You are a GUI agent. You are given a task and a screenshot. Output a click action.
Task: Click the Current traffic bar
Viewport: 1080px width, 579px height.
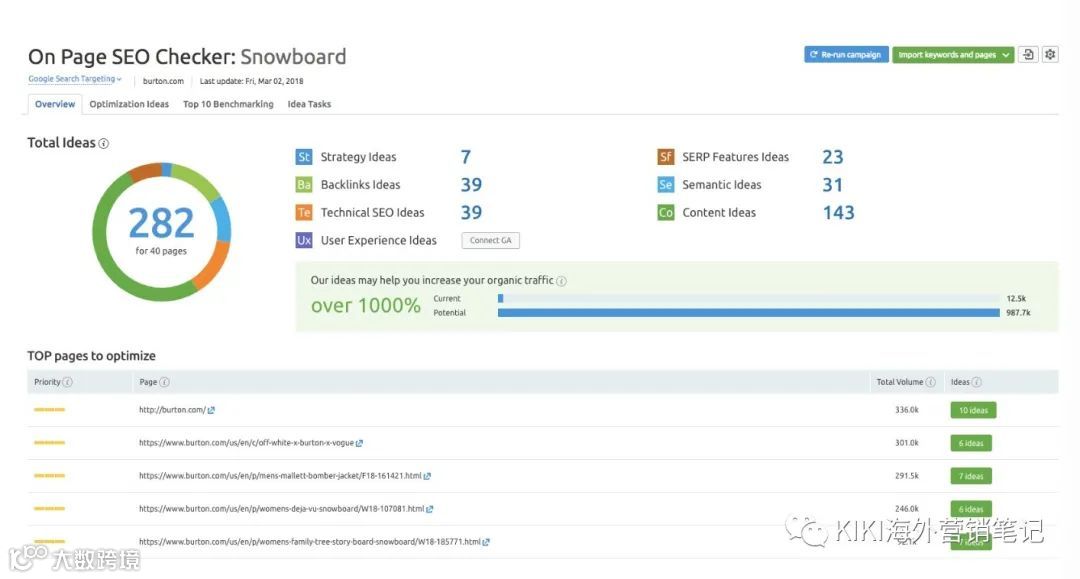click(x=749, y=299)
